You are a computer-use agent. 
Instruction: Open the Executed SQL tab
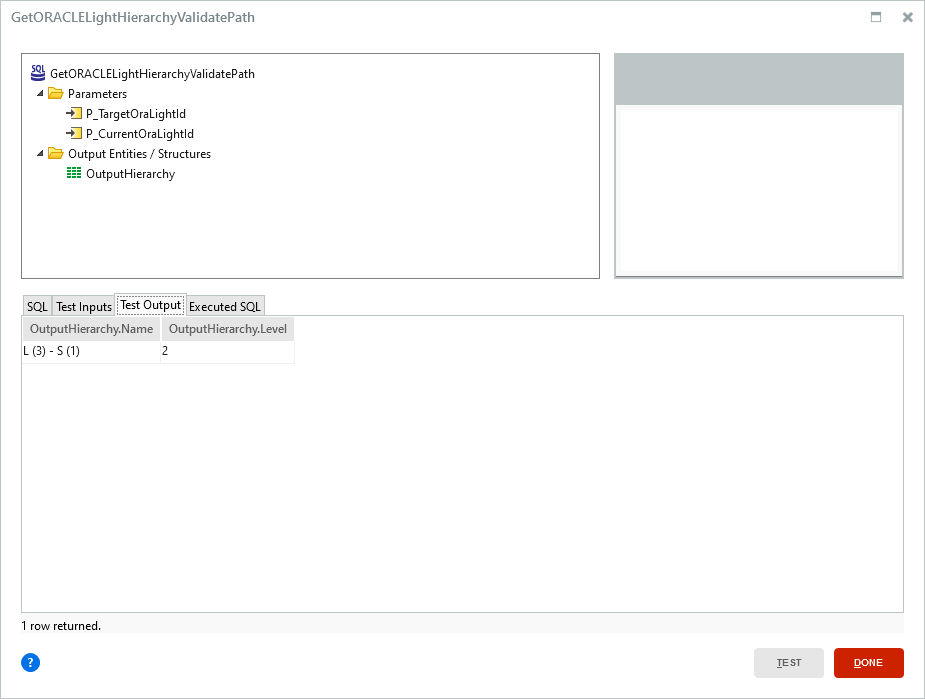point(225,306)
